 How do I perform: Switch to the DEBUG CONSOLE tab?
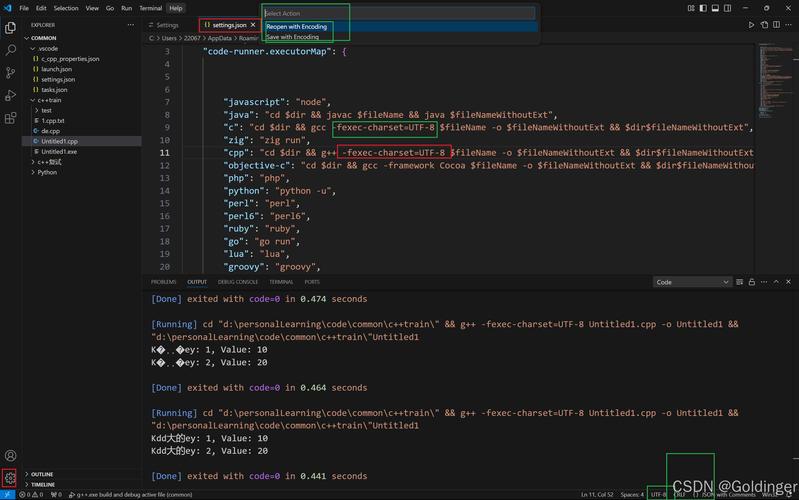coord(238,282)
